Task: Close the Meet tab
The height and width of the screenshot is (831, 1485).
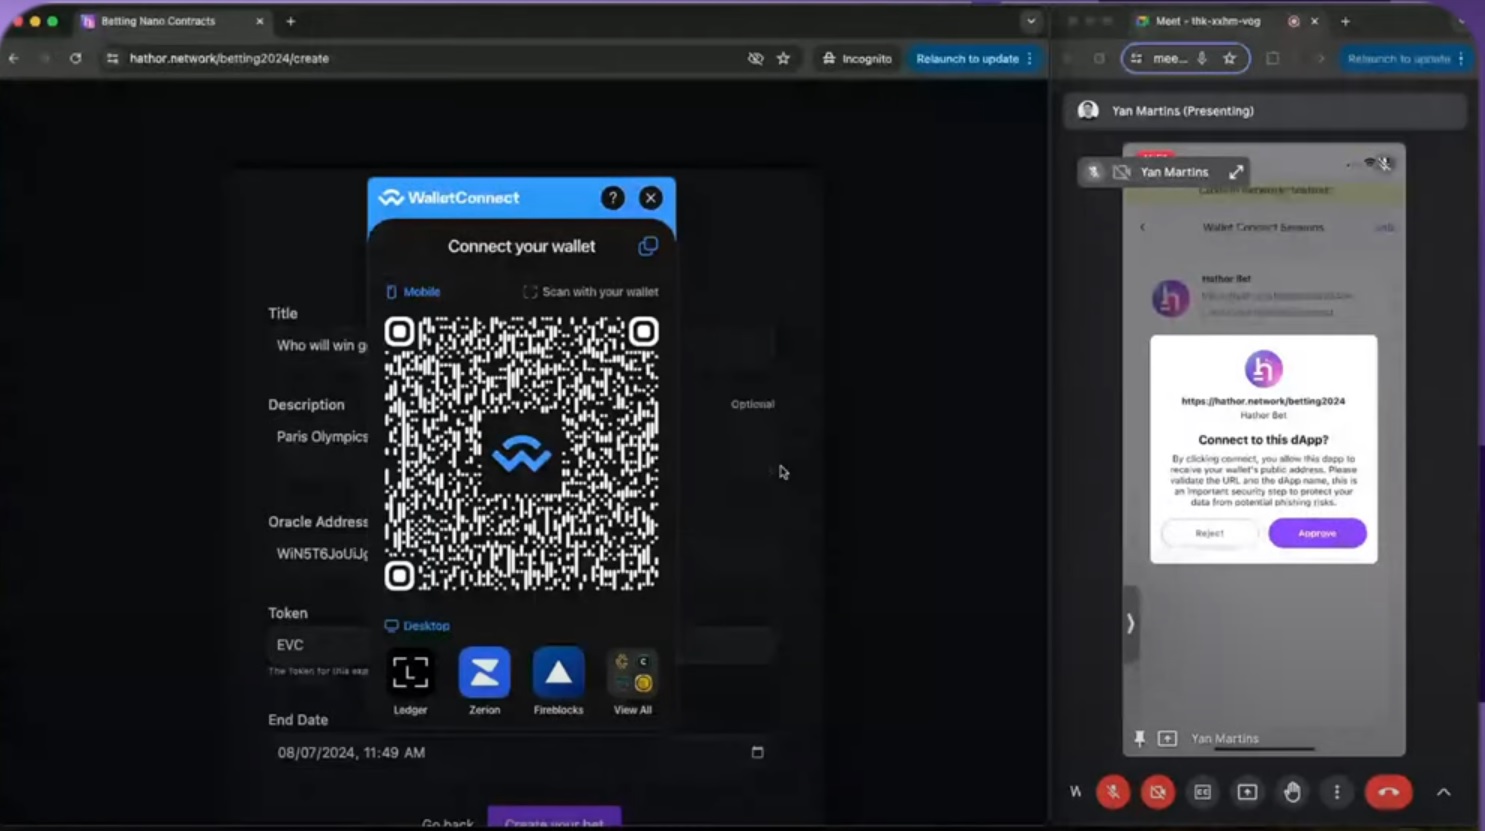Action: tap(1315, 21)
